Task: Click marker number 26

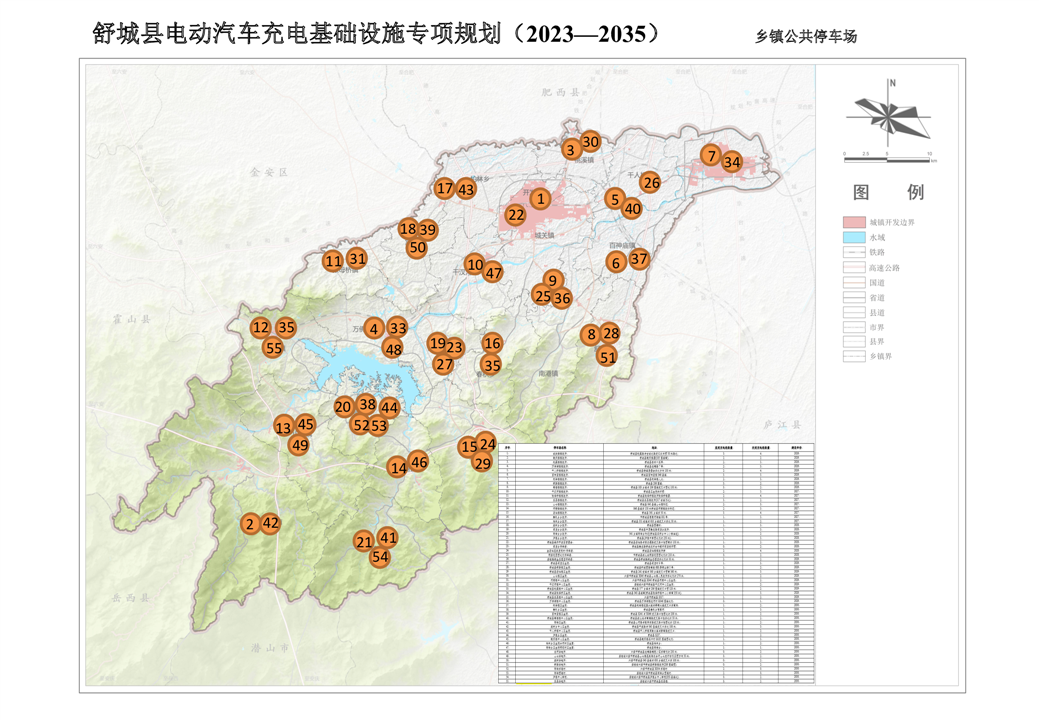Action: pyautogui.click(x=651, y=183)
